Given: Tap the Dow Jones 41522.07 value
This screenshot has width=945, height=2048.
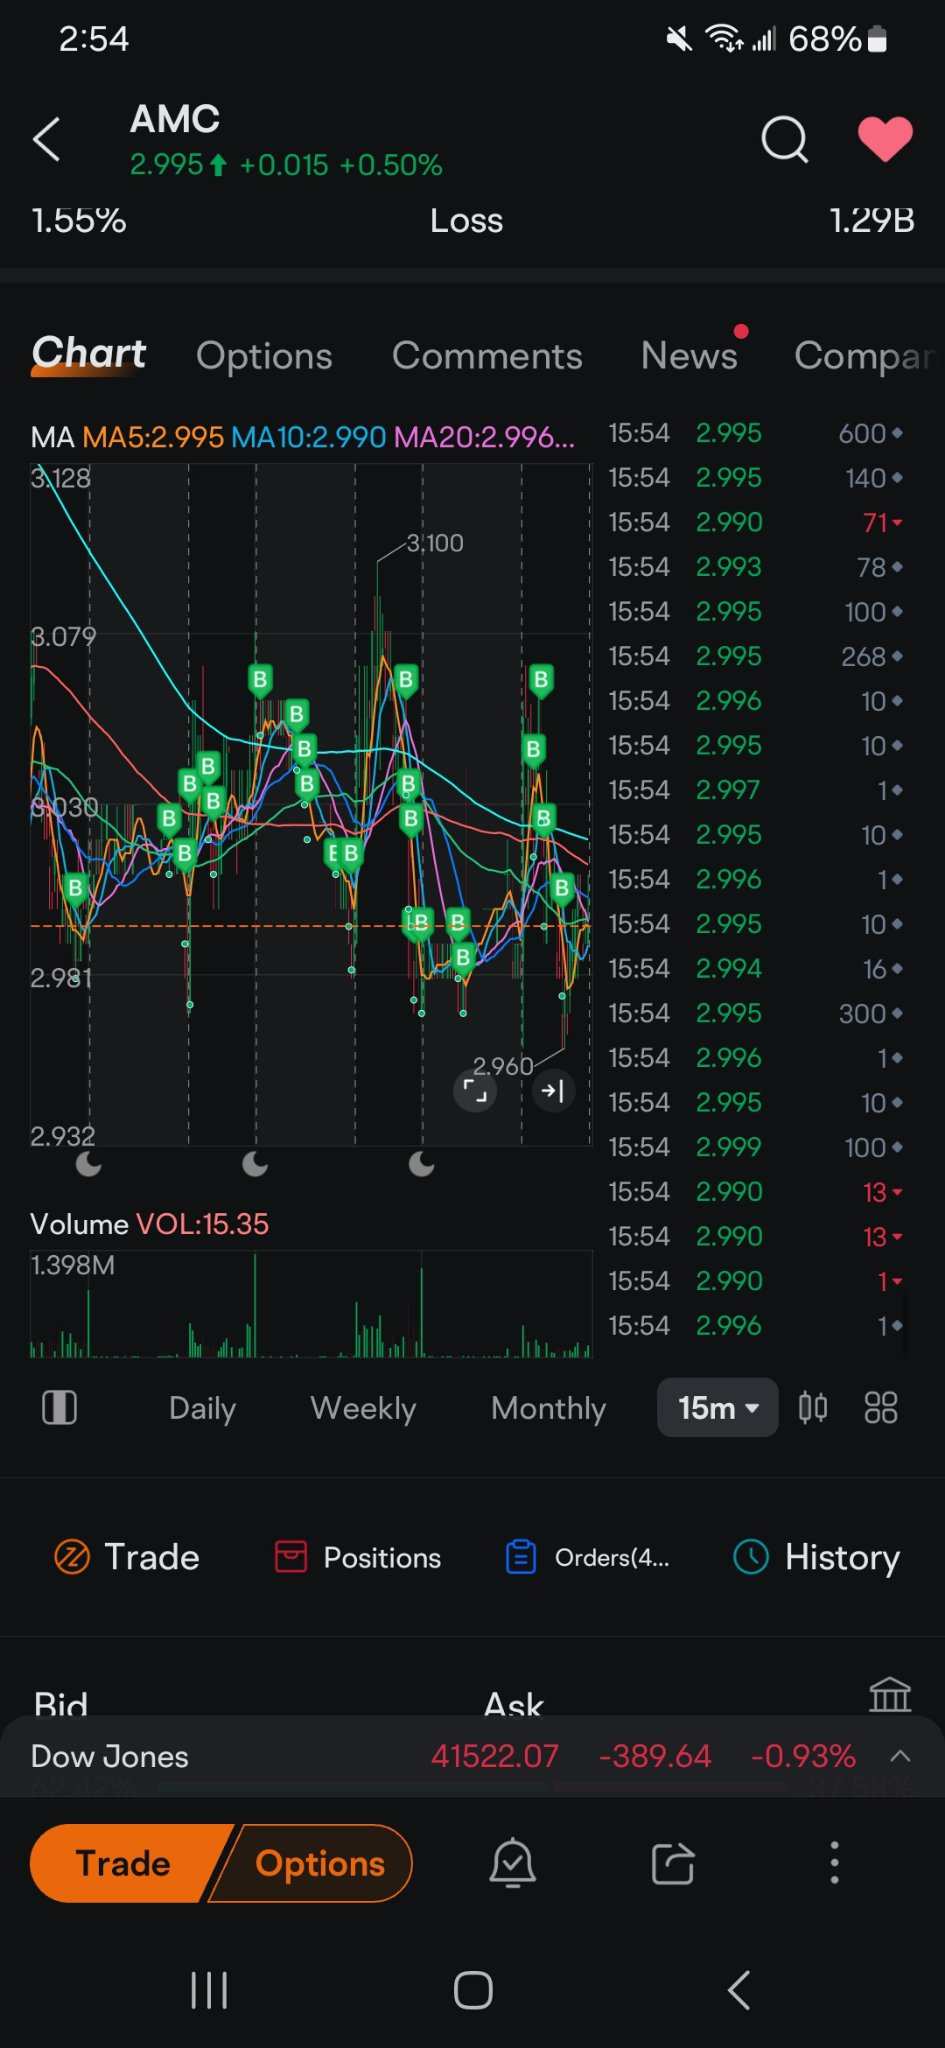Looking at the screenshot, I should (x=495, y=1756).
